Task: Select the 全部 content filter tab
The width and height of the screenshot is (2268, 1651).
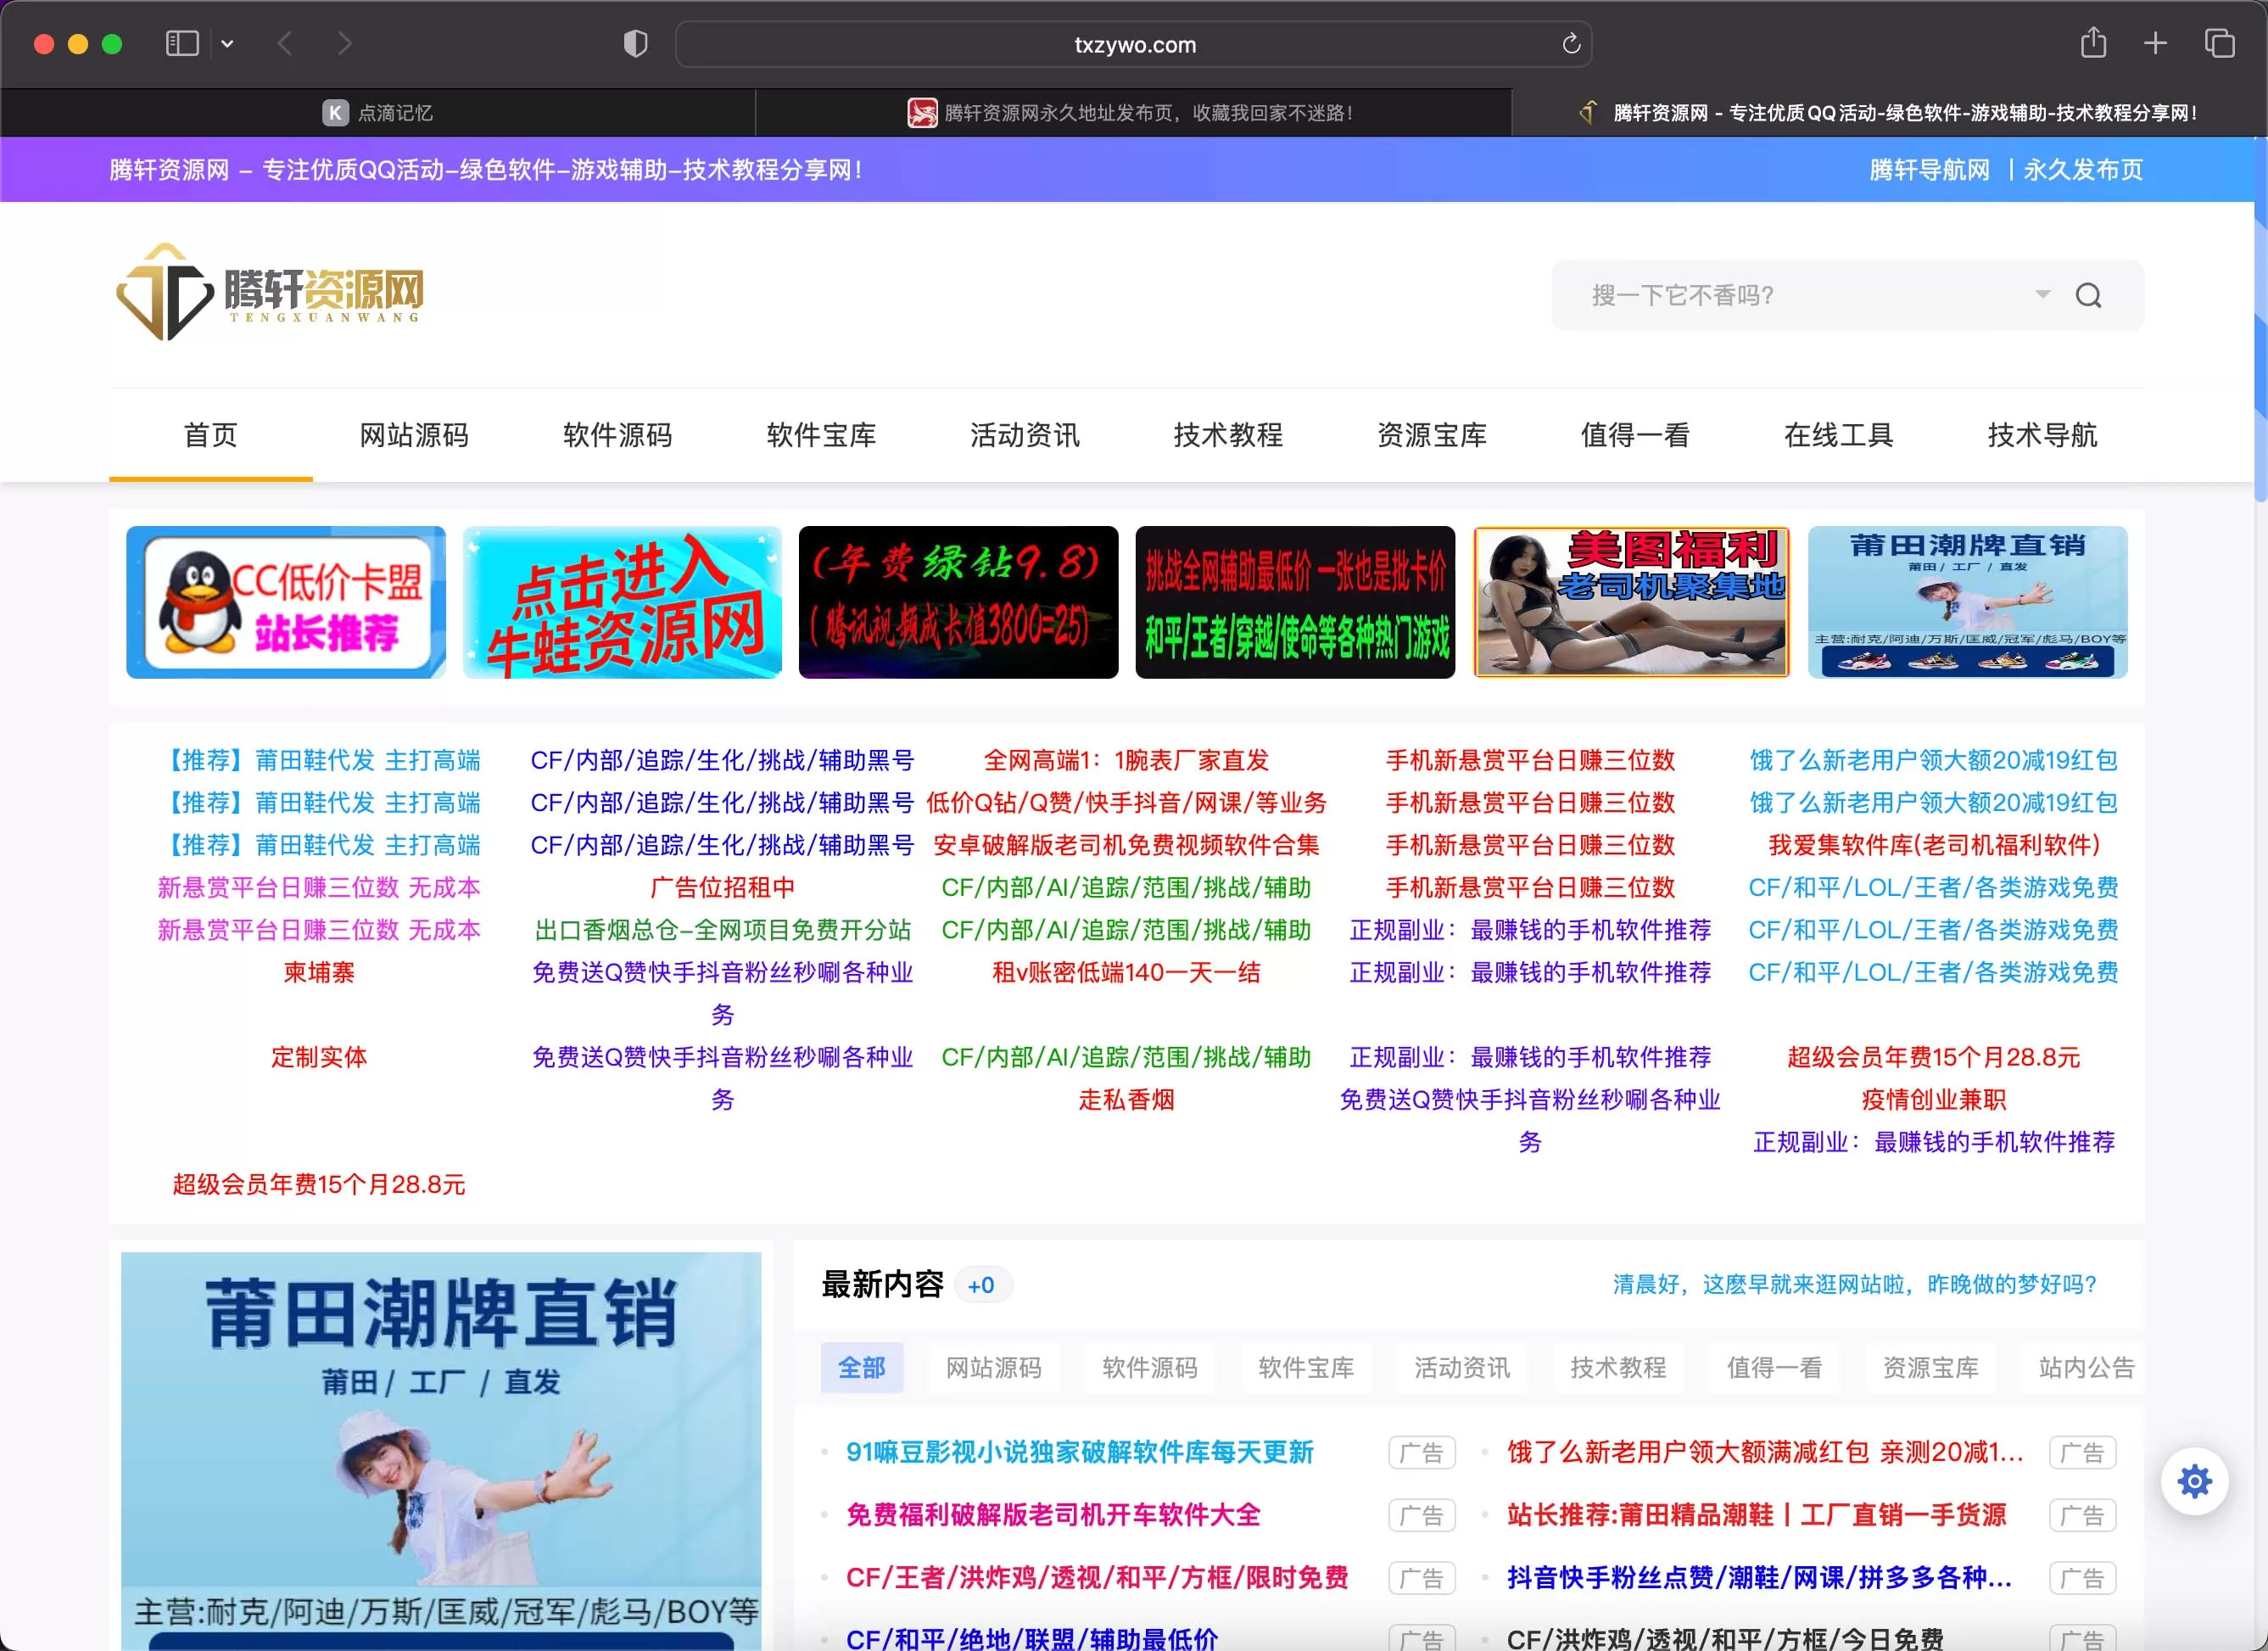Action: 861,1367
